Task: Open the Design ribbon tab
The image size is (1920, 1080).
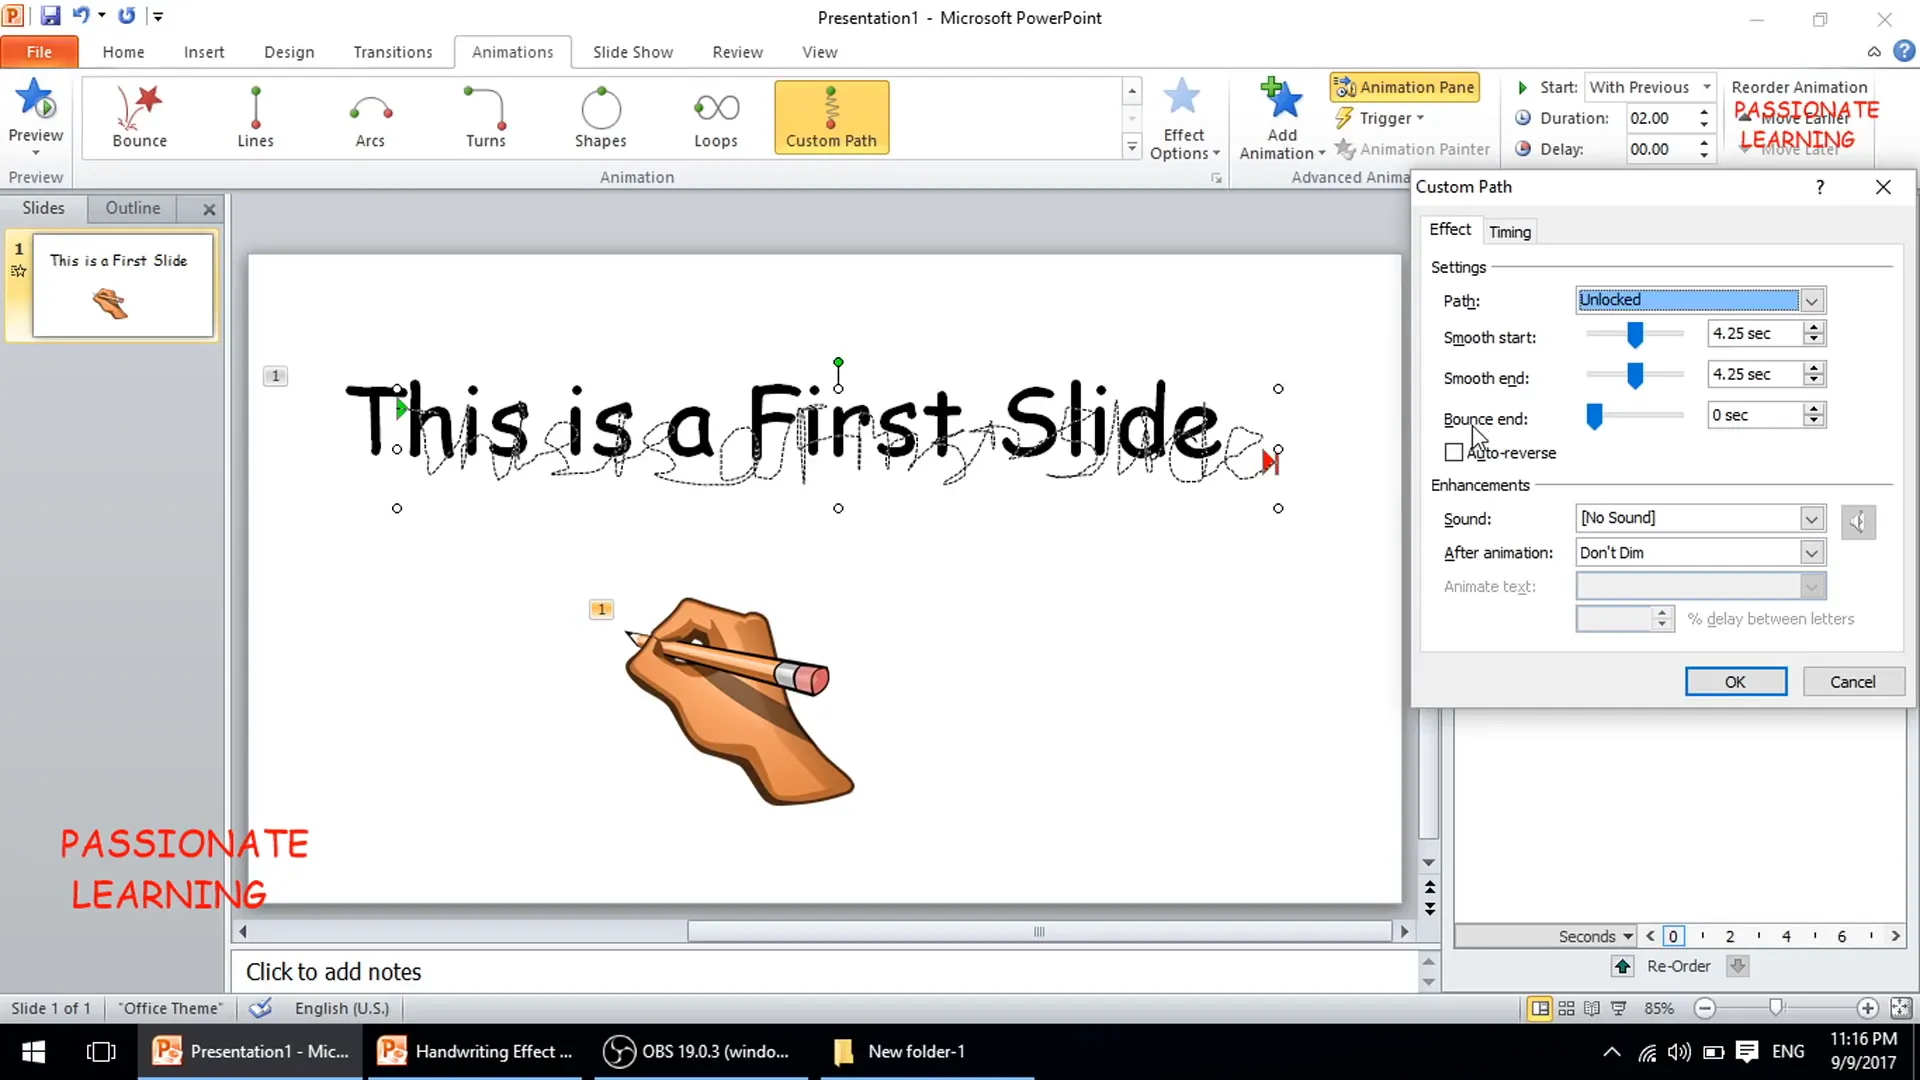Action: (x=289, y=52)
